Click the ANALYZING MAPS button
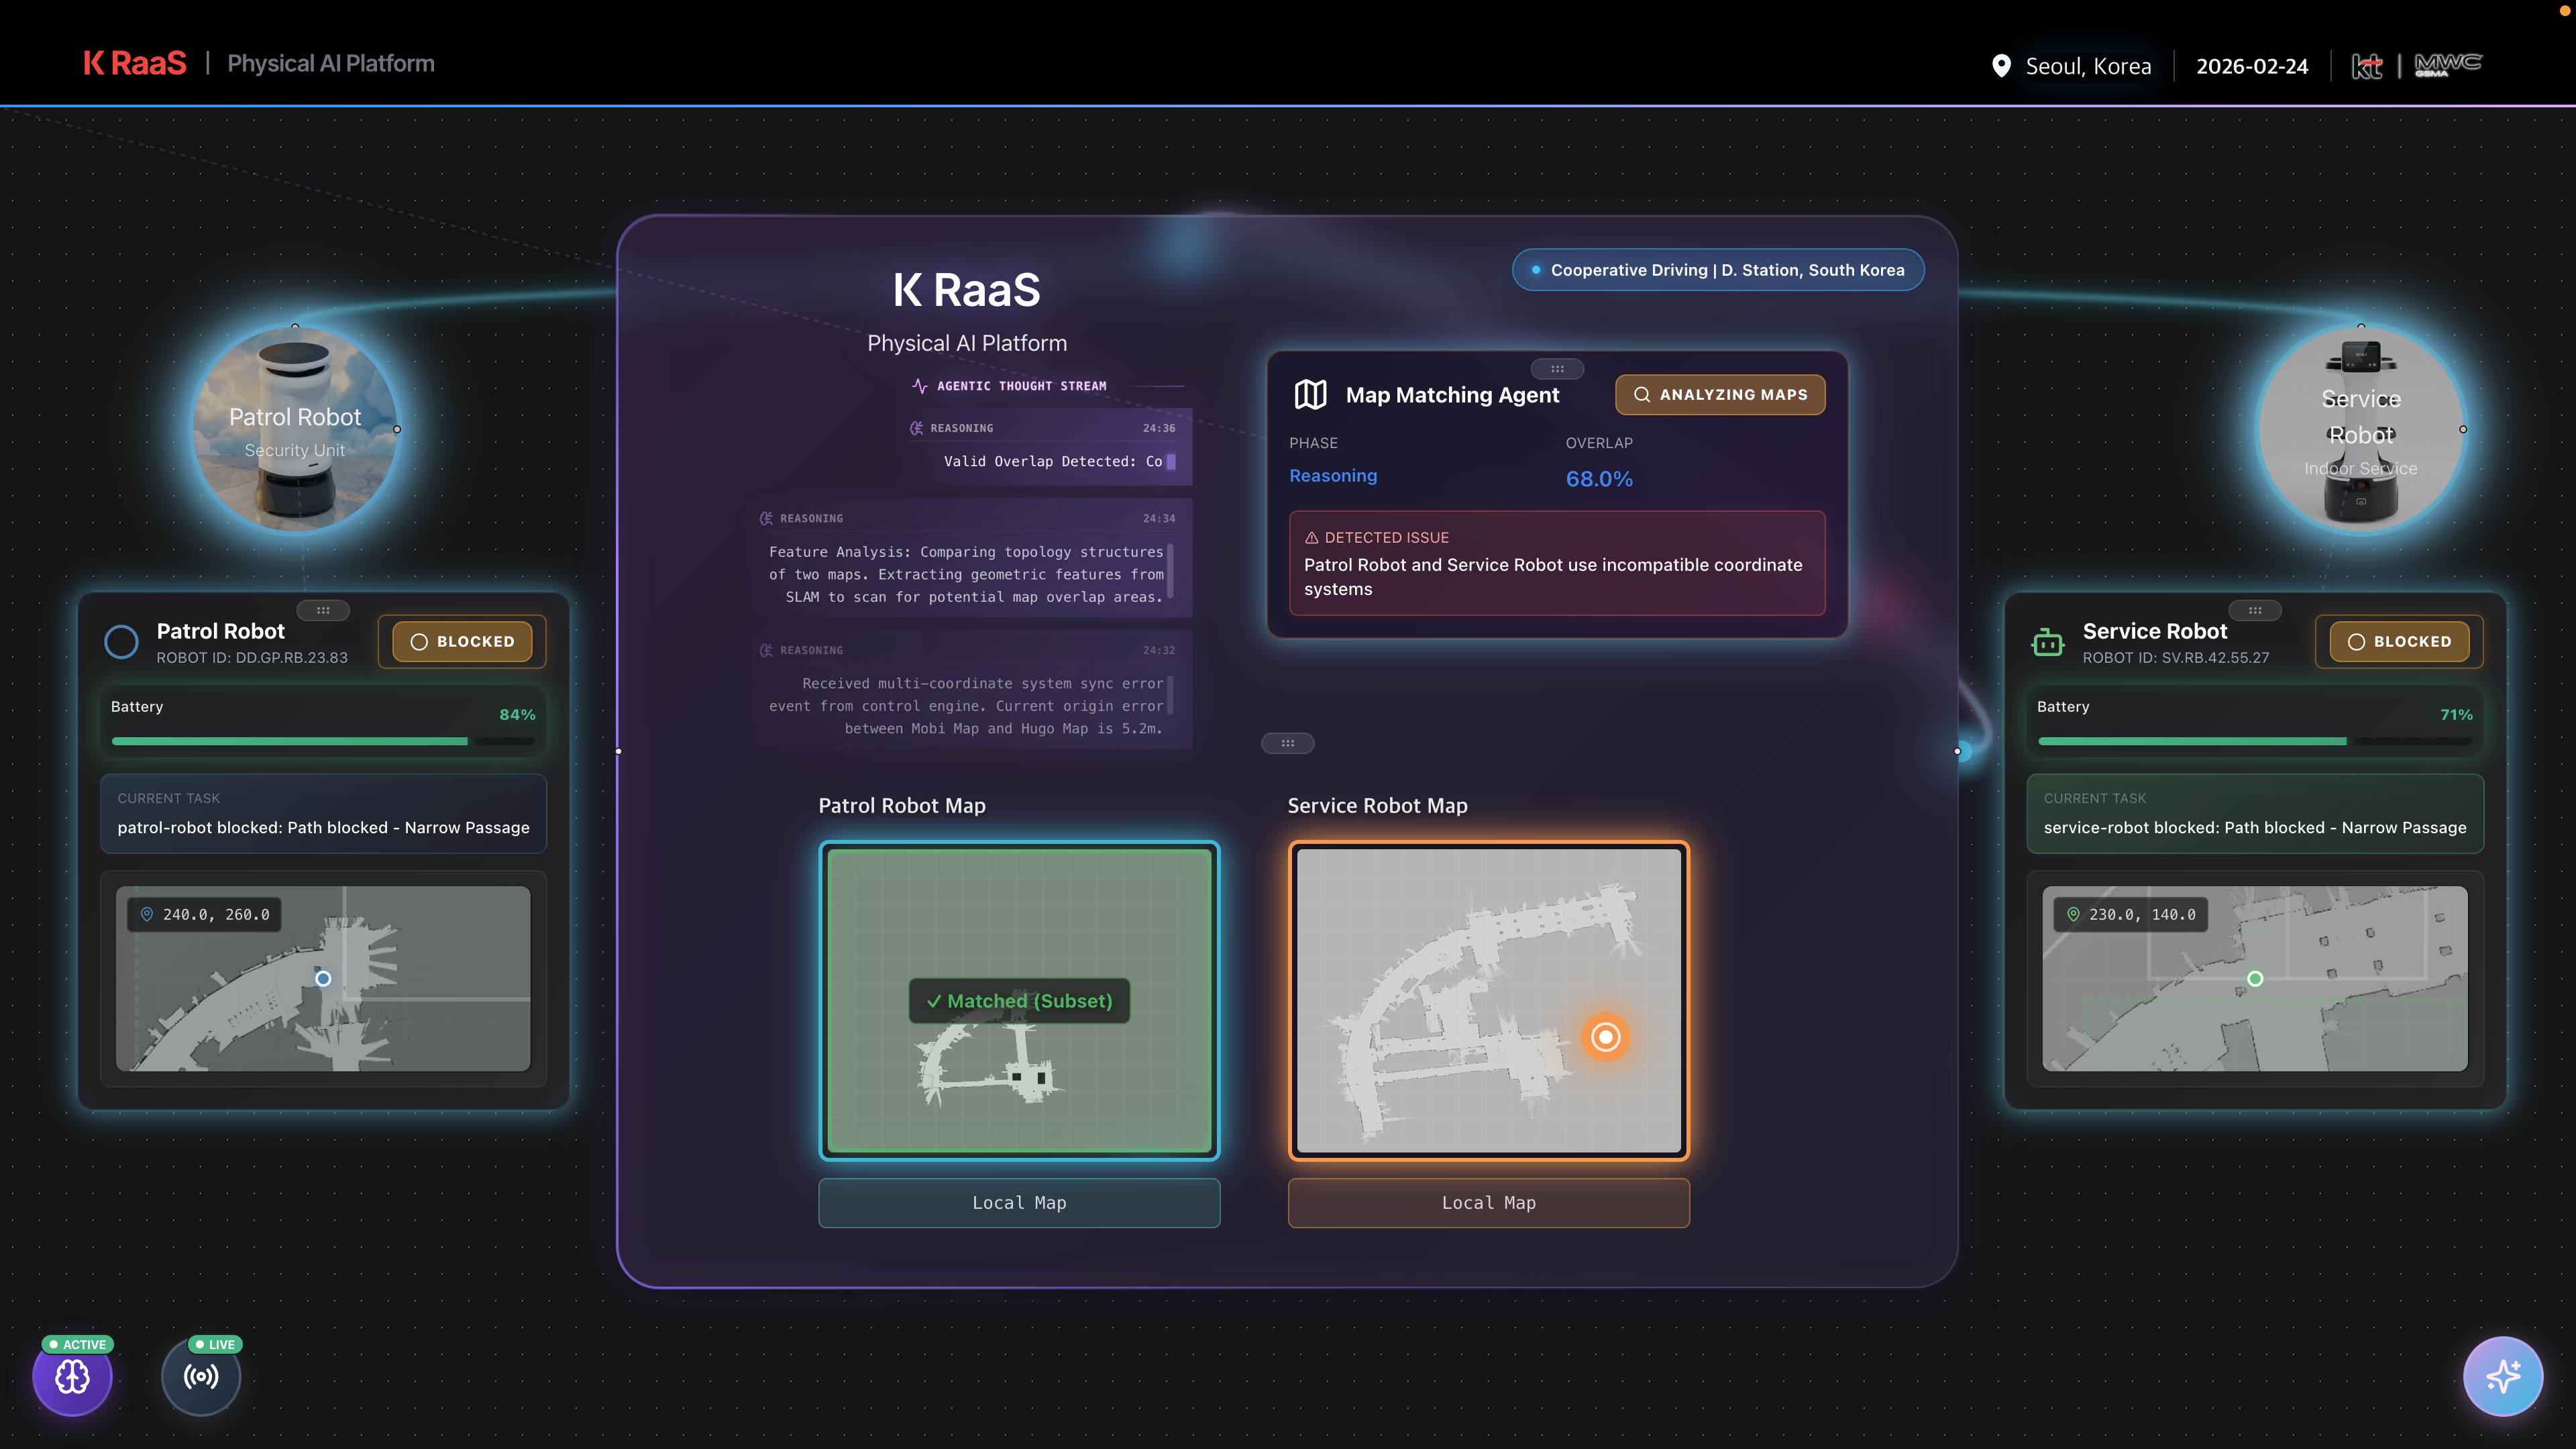This screenshot has width=2576, height=1449. click(x=1720, y=395)
